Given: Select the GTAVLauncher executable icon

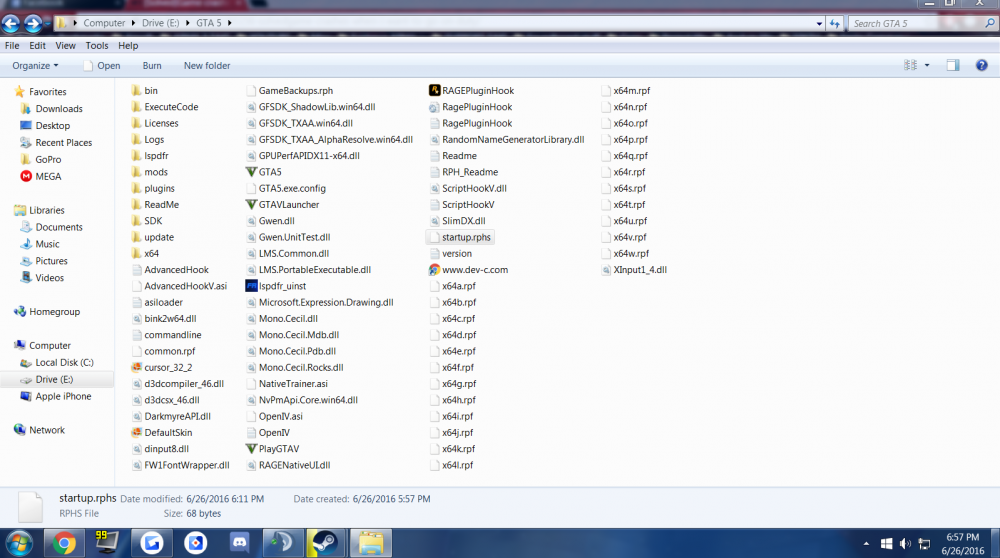Looking at the screenshot, I should click(251, 205).
